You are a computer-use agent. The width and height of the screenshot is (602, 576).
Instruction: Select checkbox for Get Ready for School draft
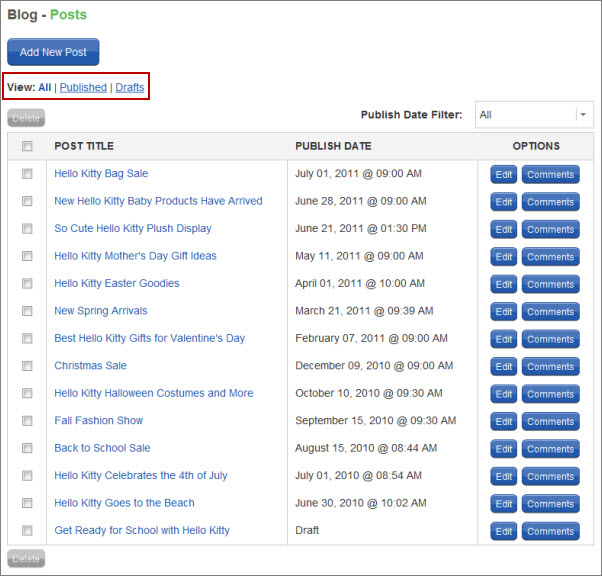[27, 531]
